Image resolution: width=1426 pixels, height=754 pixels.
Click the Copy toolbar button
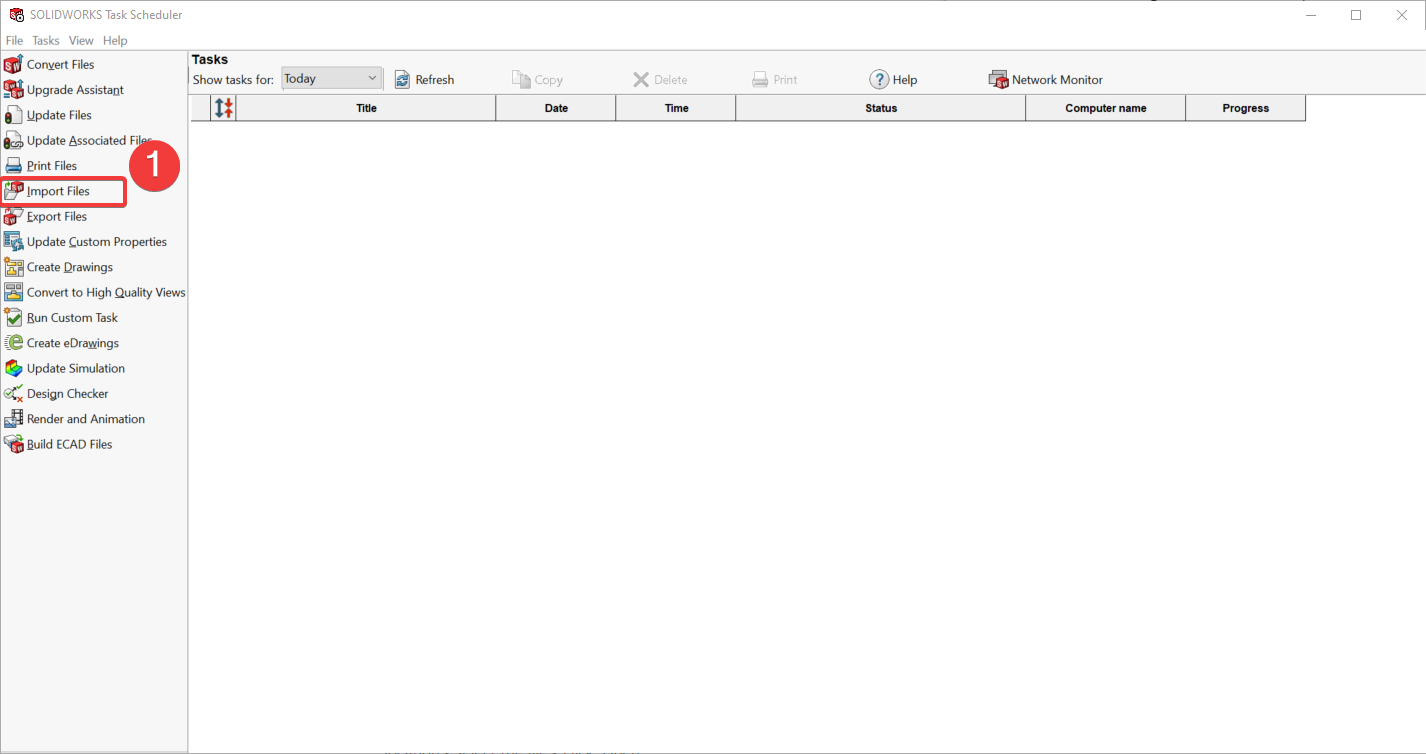click(x=537, y=80)
